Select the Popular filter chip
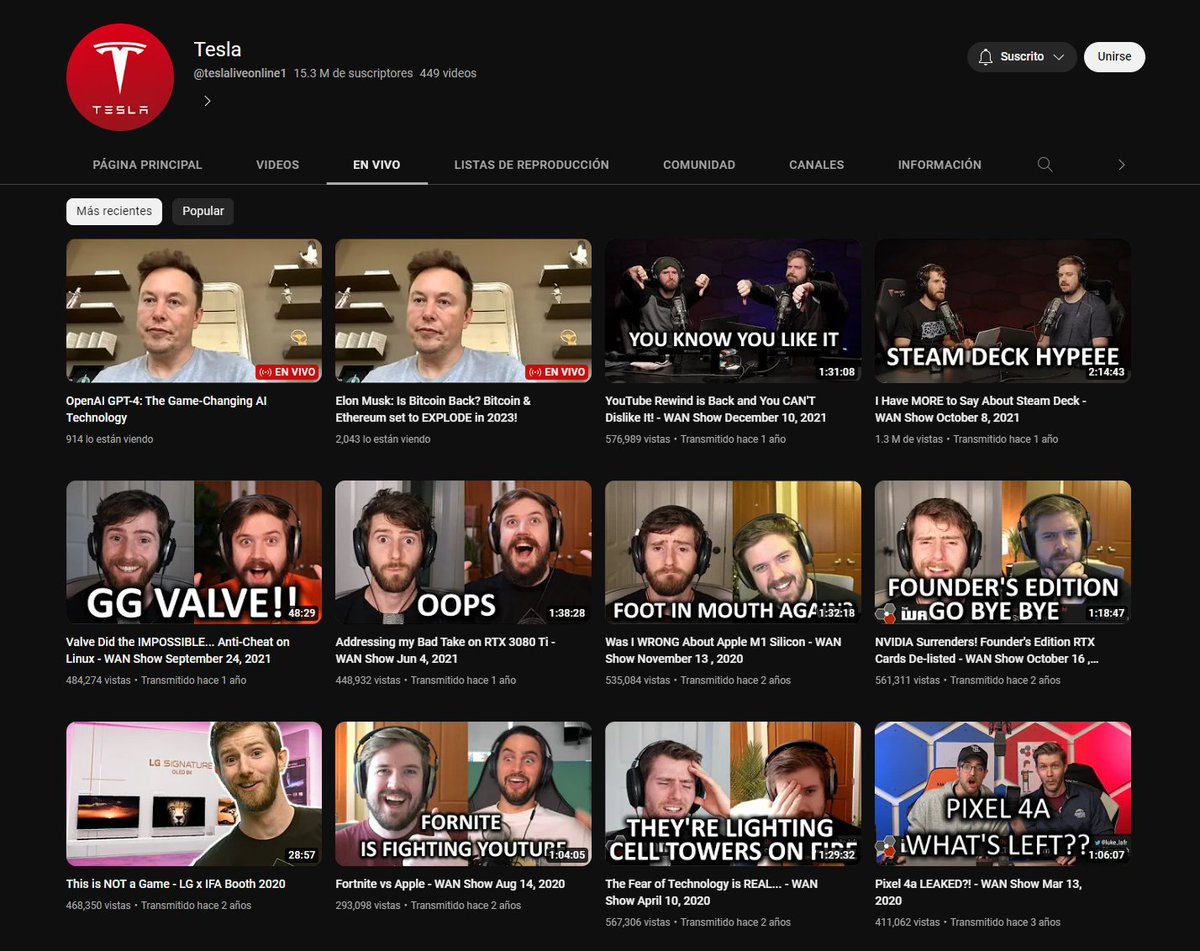Viewport: 1200px width, 951px height. [203, 211]
